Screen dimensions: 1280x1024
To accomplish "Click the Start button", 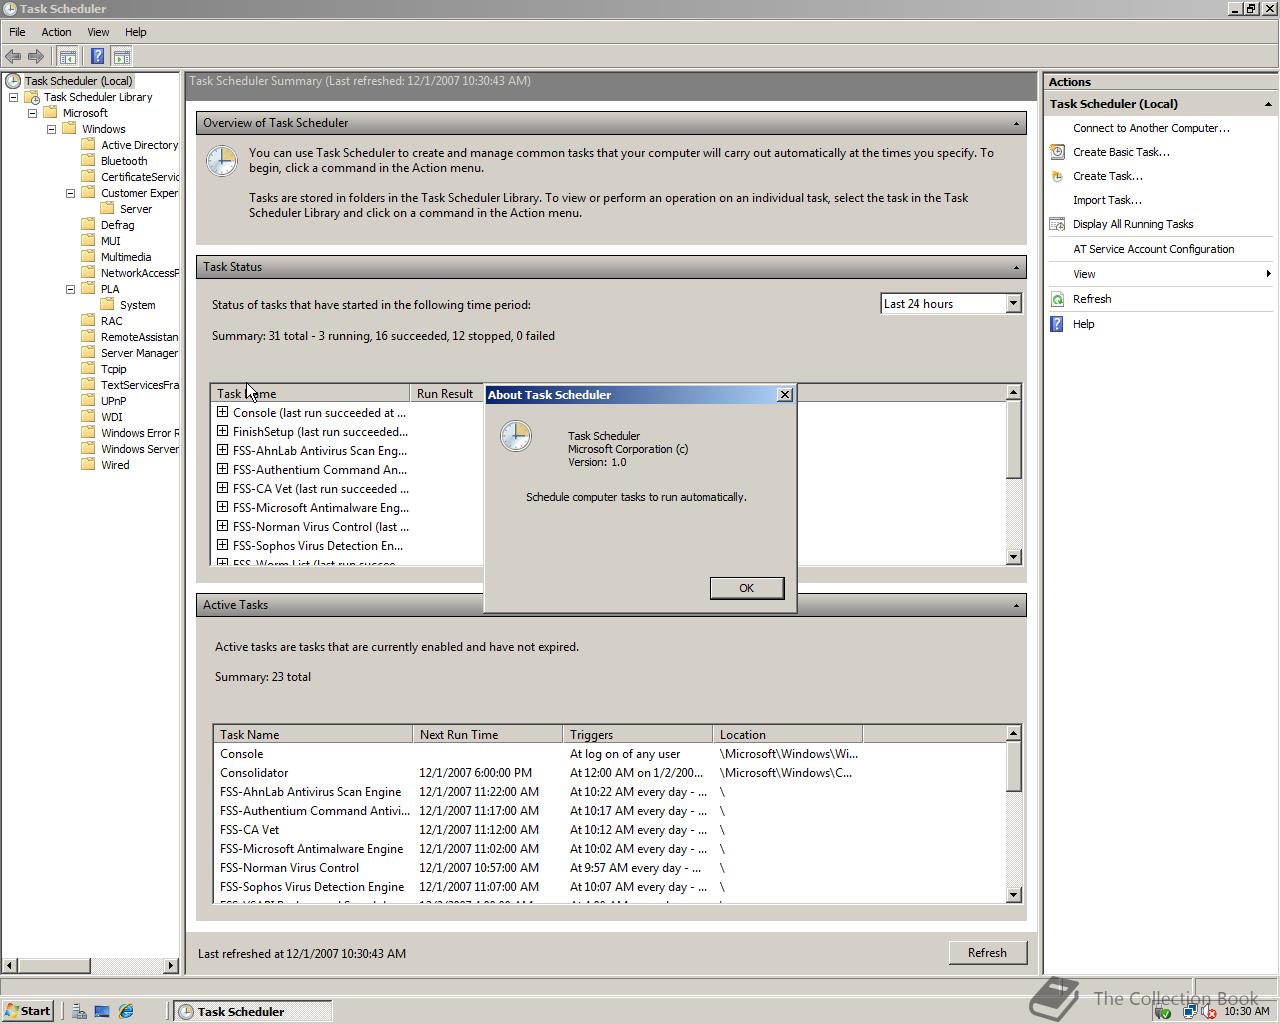I will [27, 1011].
